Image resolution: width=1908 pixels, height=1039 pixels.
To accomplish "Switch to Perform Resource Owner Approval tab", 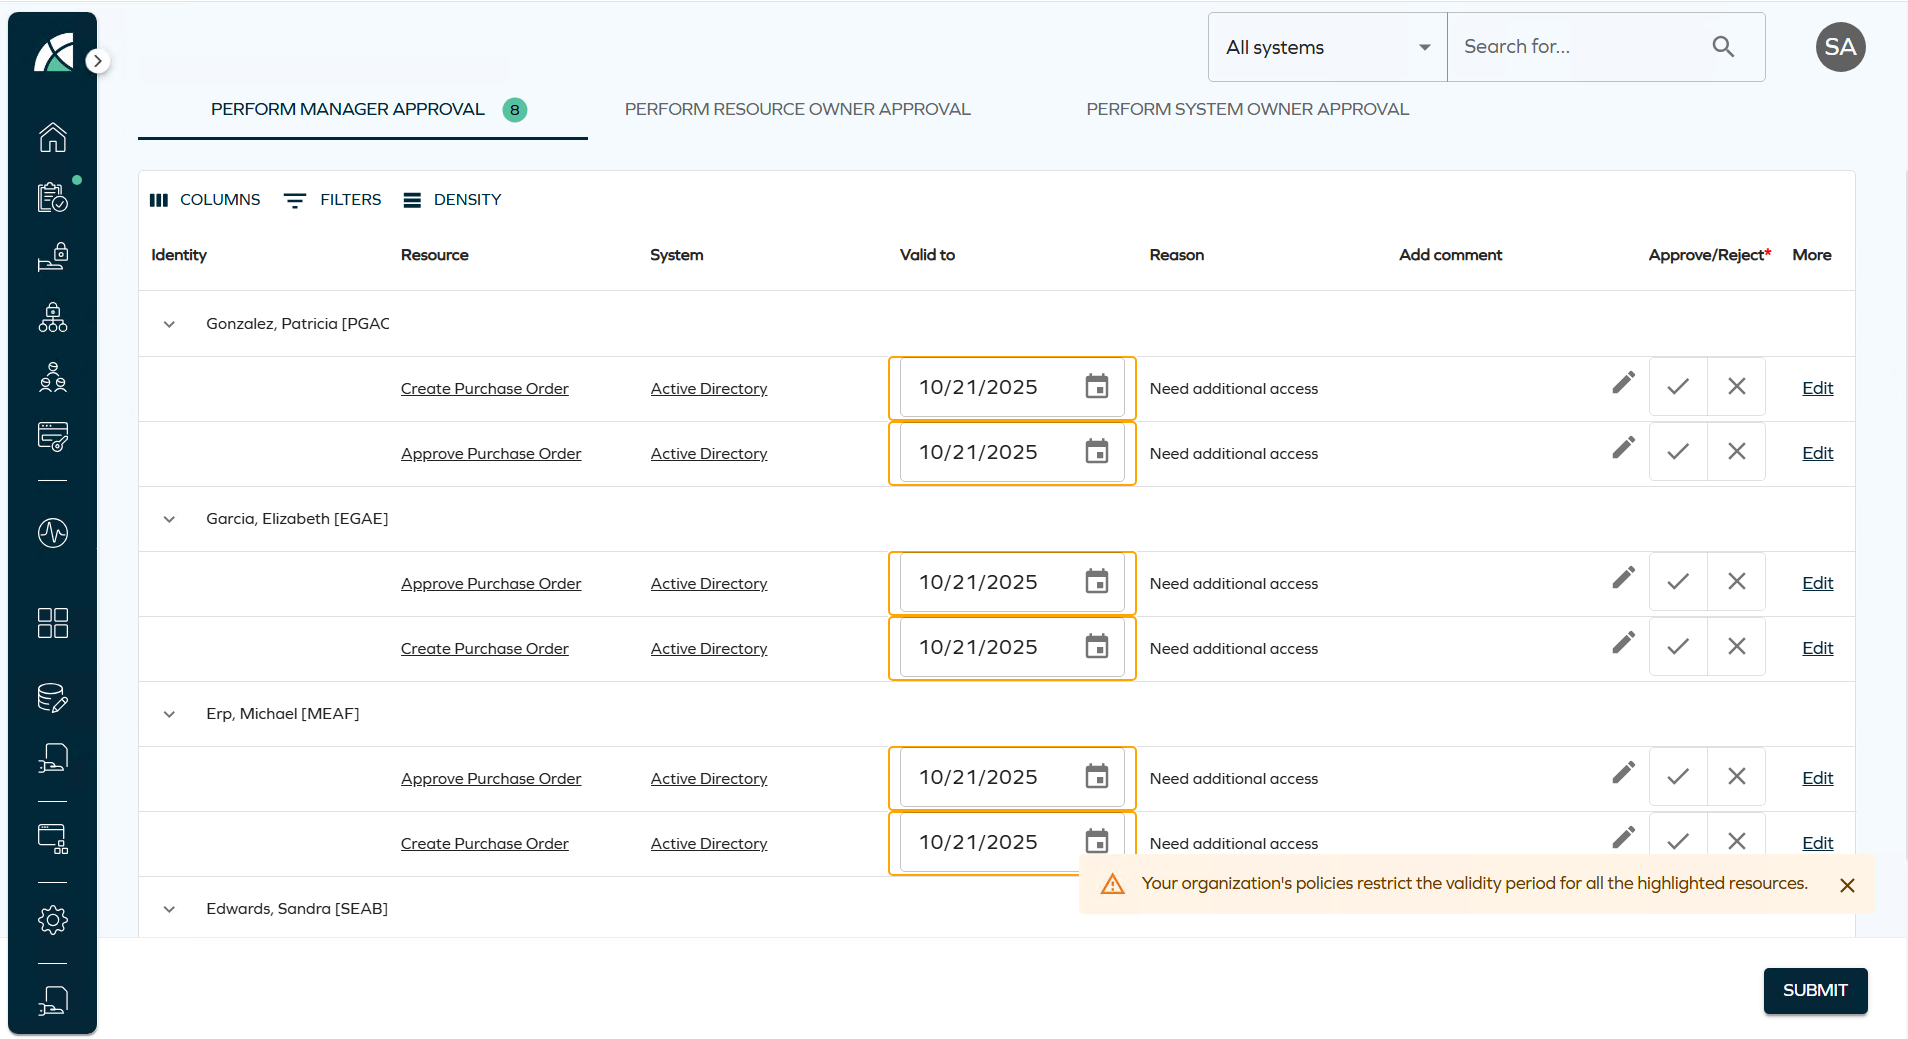I will tap(797, 109).
